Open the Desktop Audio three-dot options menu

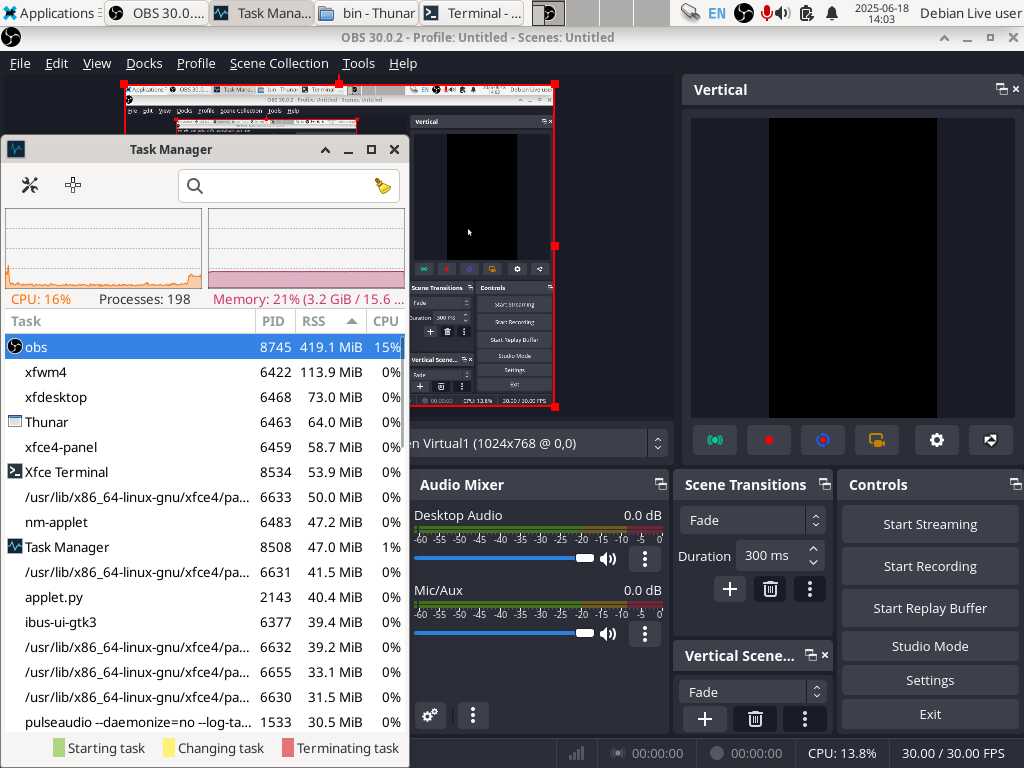tap(645, 558)
